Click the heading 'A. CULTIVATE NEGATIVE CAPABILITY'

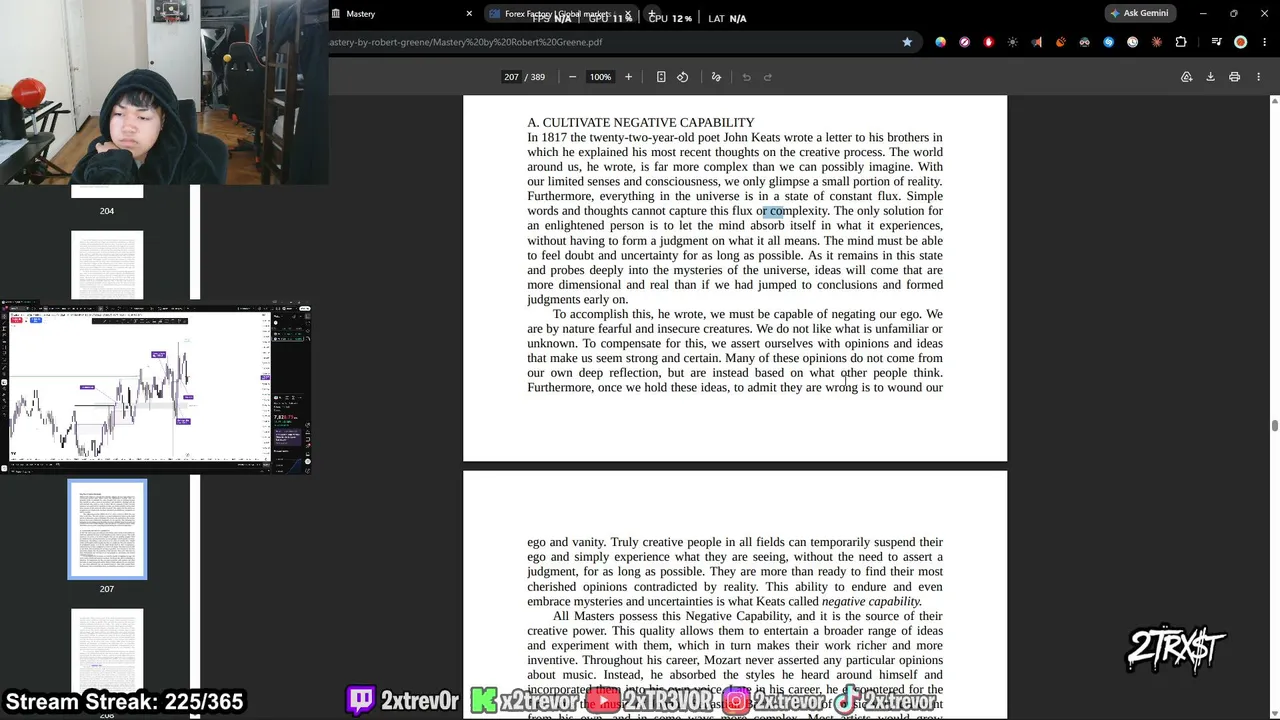tap(641, 122)
